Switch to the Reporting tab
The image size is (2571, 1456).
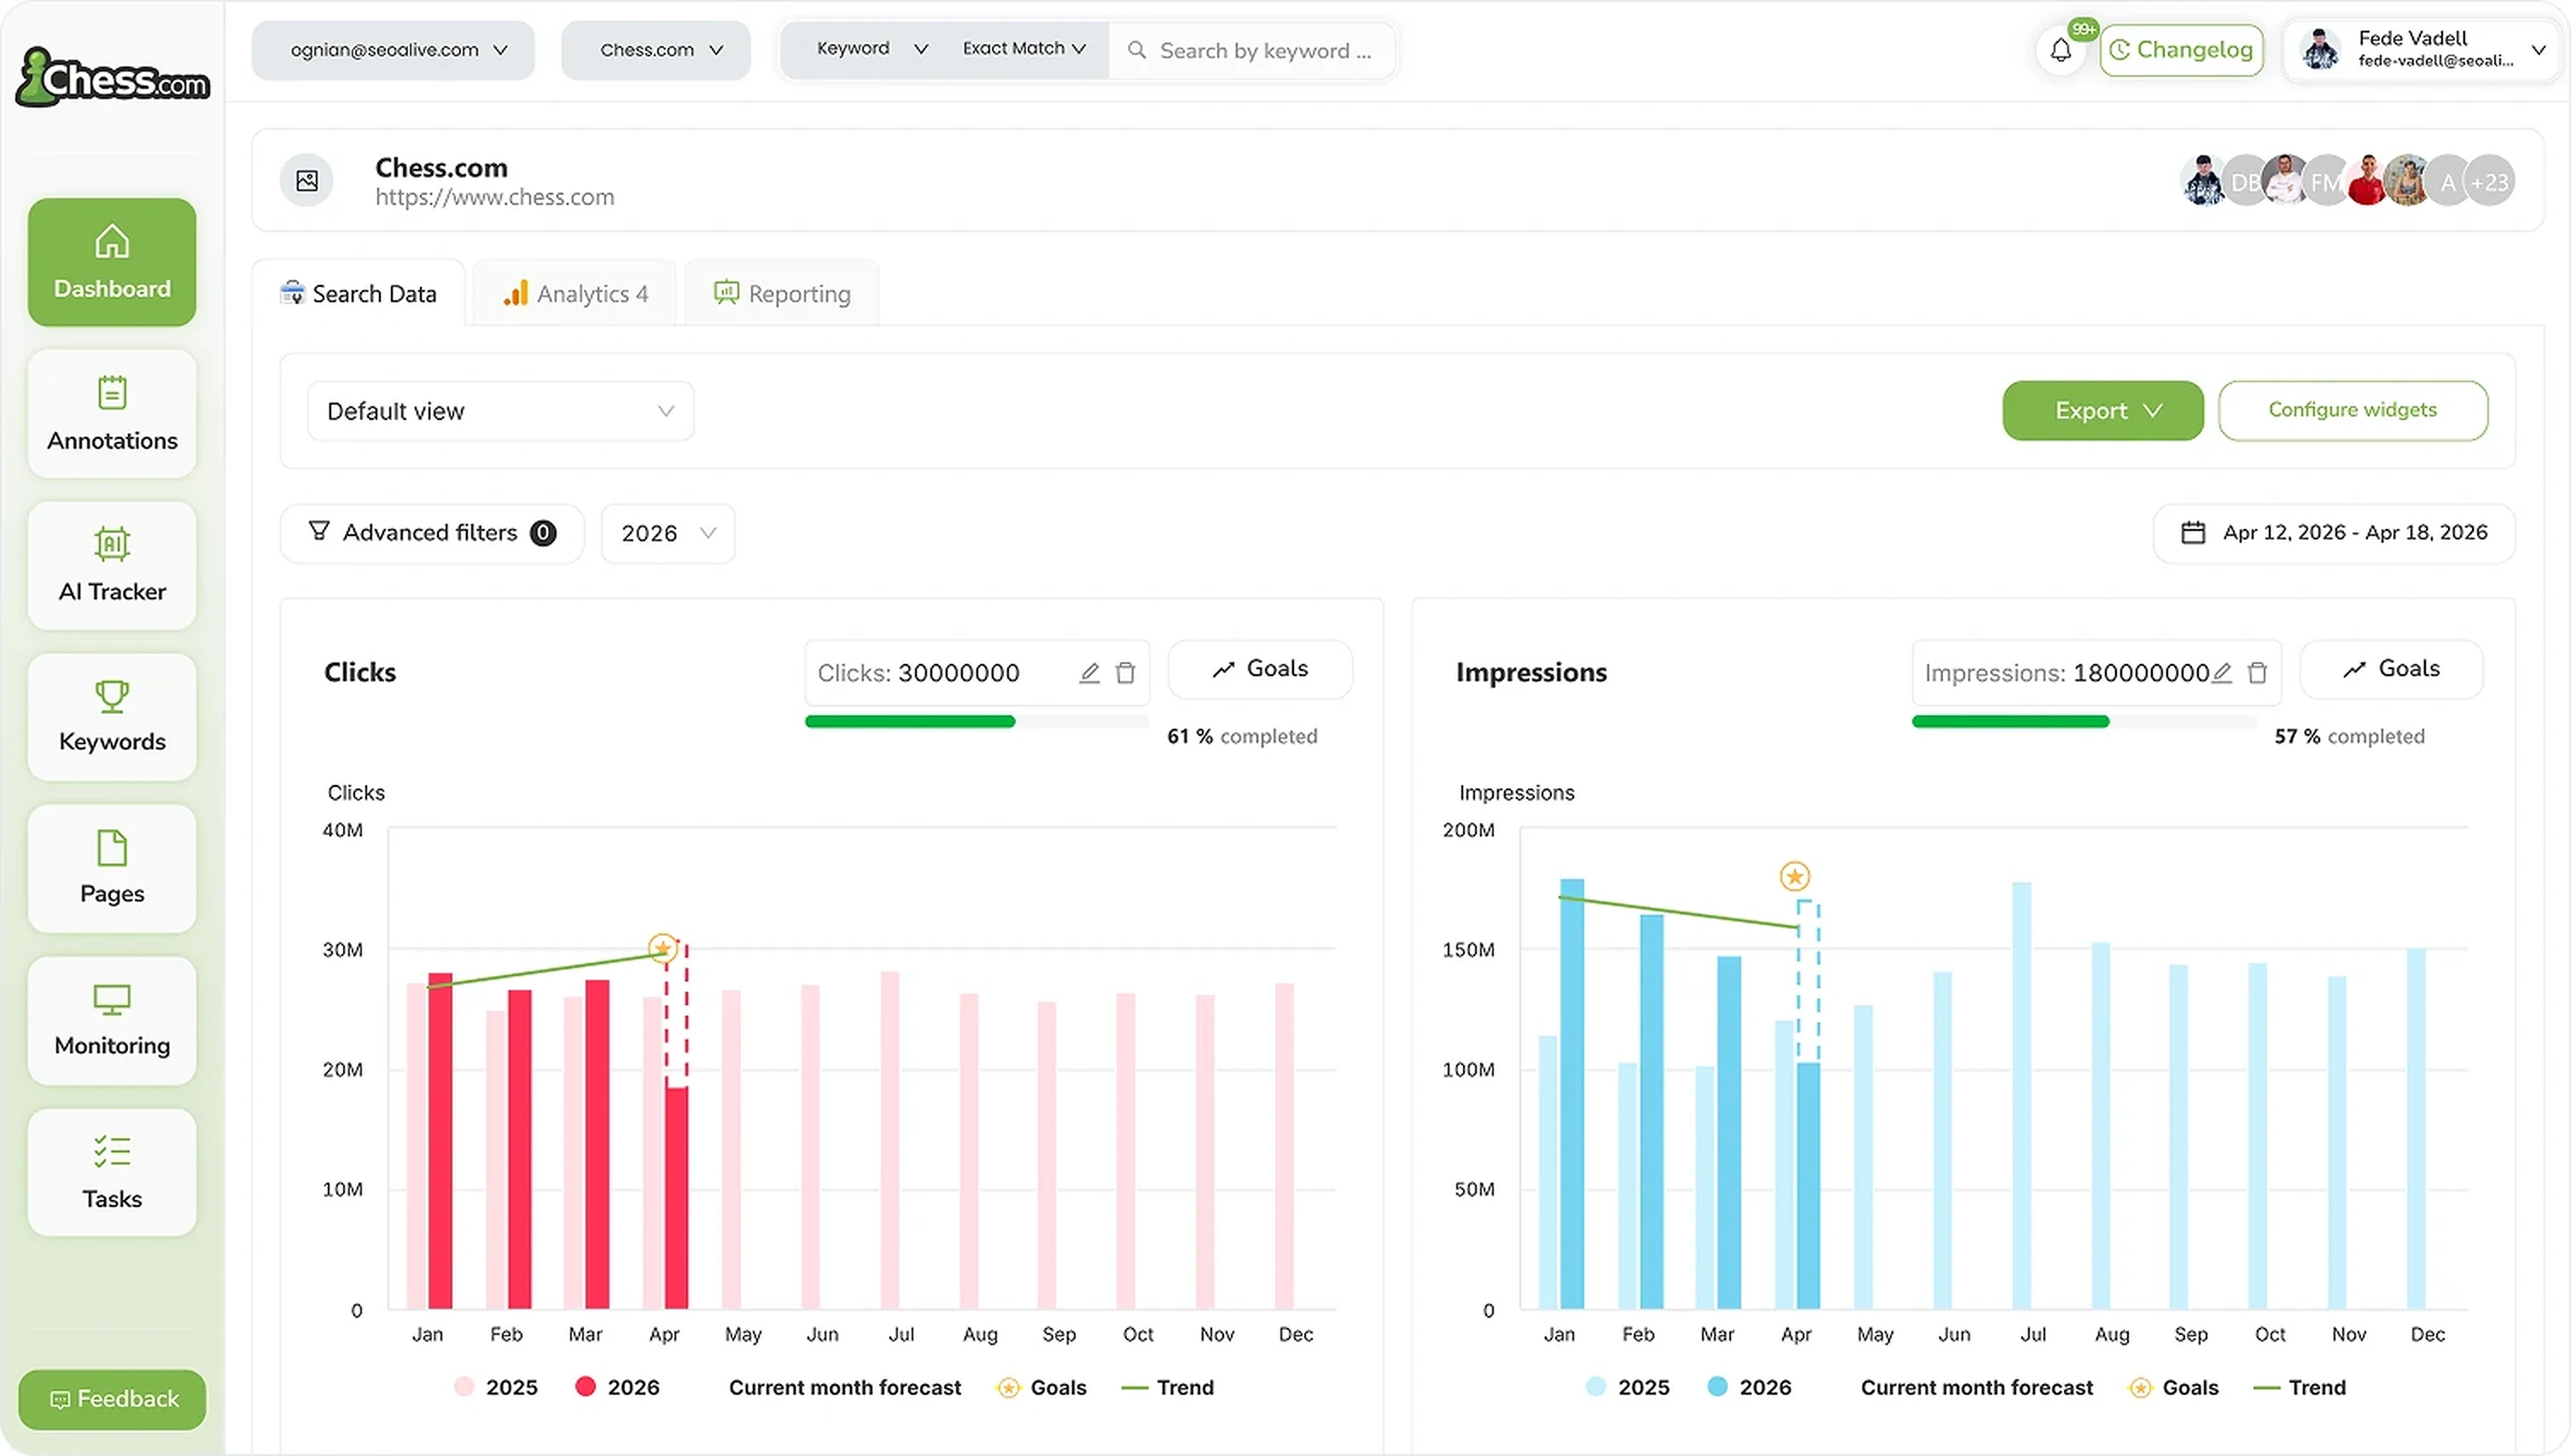[782, 294]
